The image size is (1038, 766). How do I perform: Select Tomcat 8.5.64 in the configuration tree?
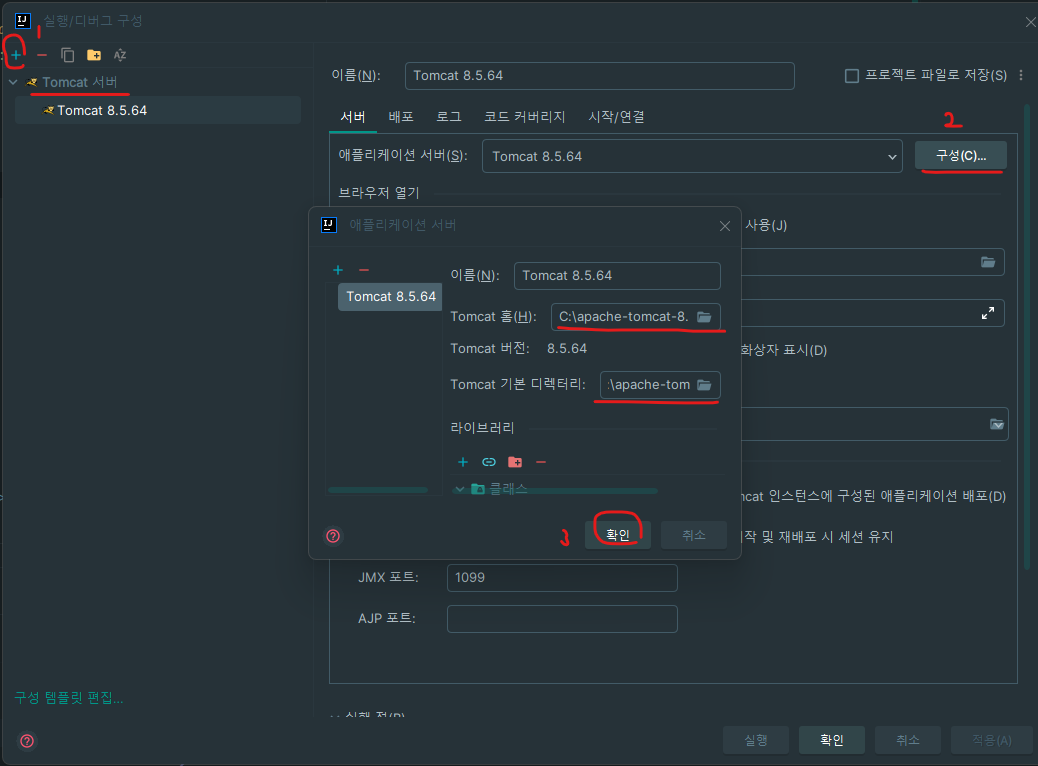tap(158, 111)
